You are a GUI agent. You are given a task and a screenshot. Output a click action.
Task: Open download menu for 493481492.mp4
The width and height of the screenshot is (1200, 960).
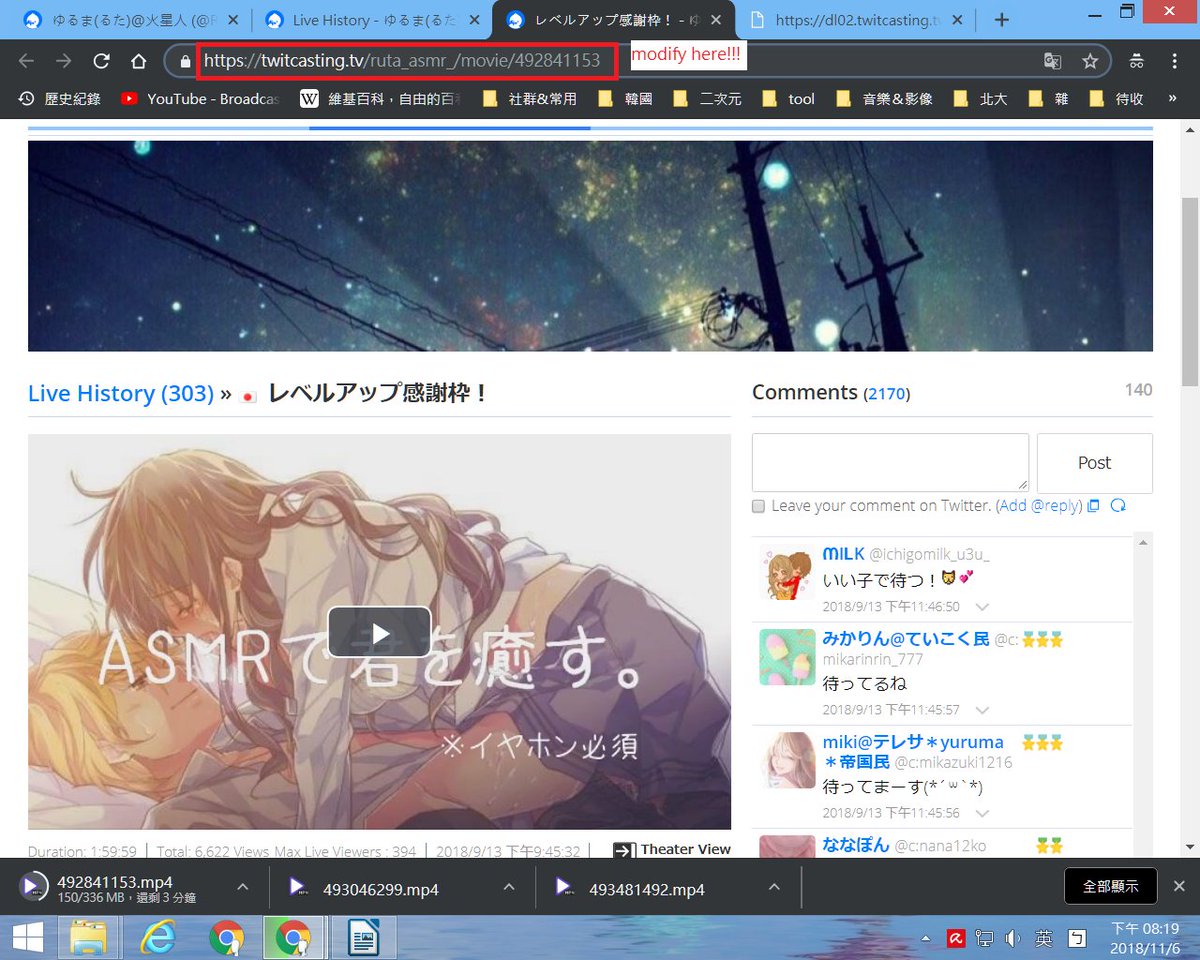(x=775, y=887)
